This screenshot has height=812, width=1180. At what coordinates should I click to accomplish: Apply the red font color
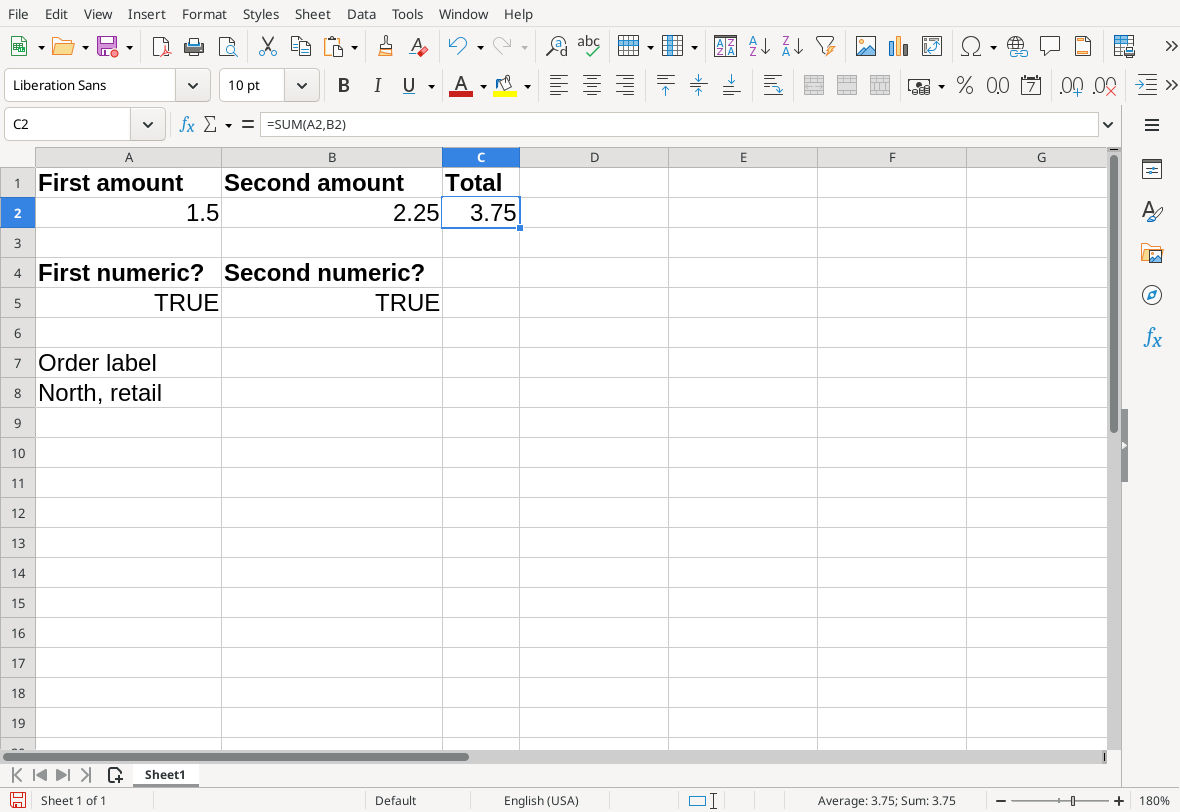click(x=461, y=86)
